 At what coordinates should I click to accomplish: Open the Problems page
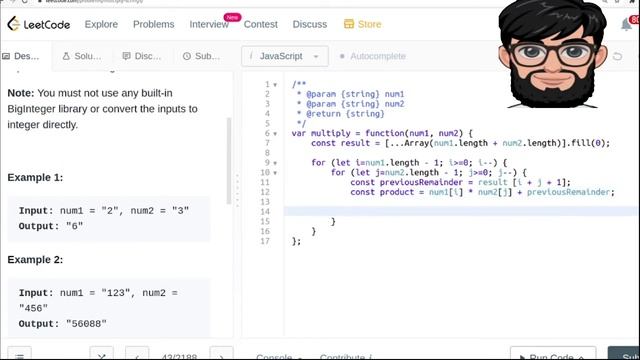pos(153,24)
